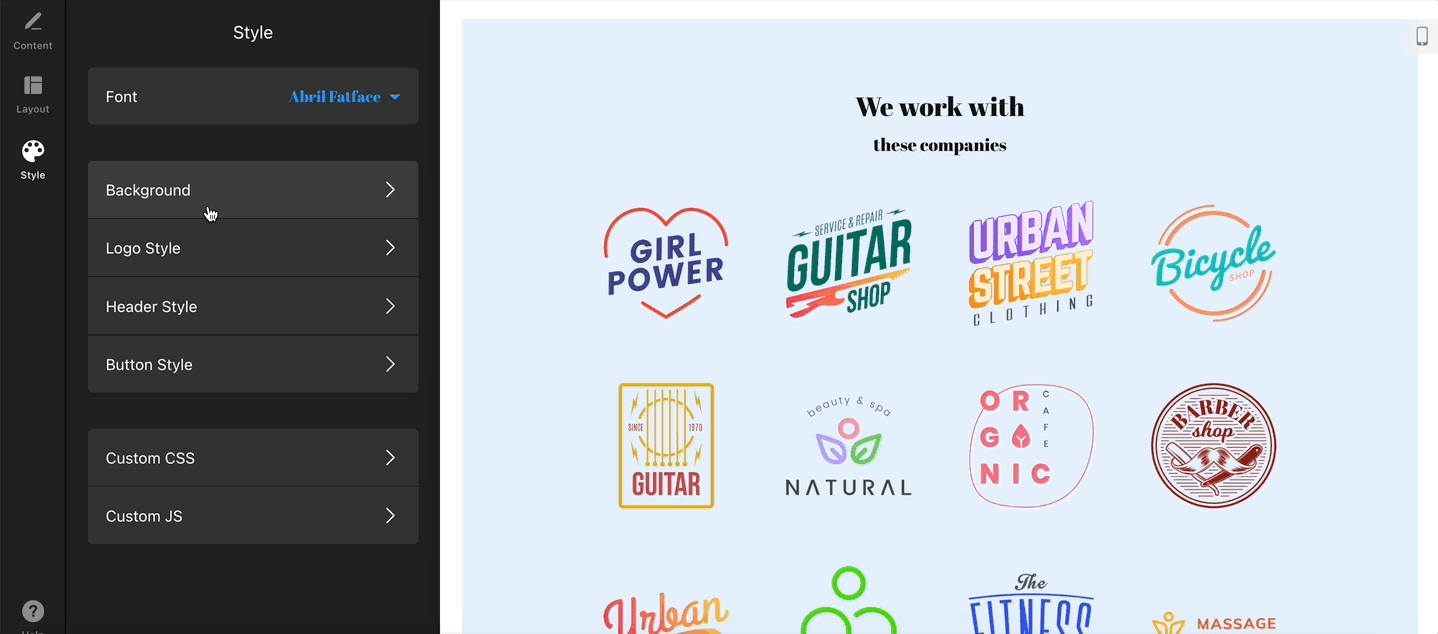Click the yellow Guitar 1970 logo
The height and width of the screenshot is (634, 1438).
666,446
